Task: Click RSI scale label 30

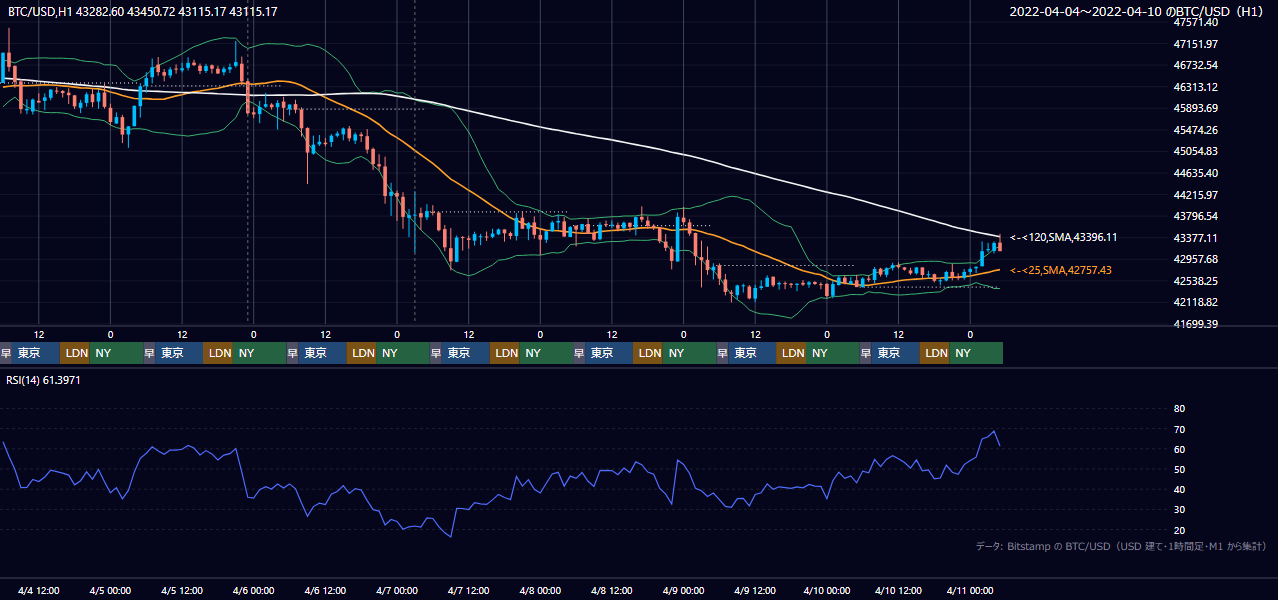Action: coord(1179,510)
